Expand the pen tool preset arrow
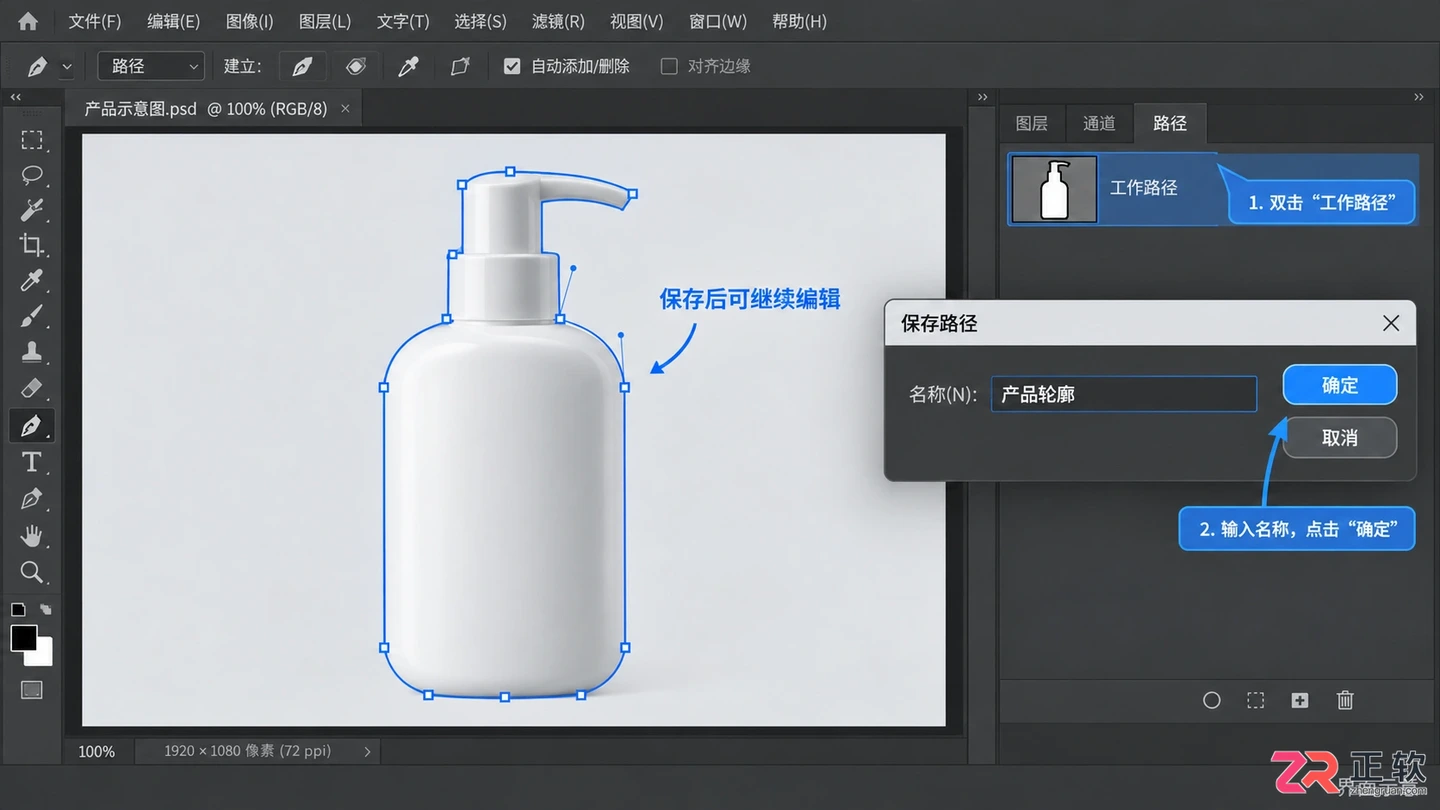This screenshot has width=1440, height=810. coord(67,67)
